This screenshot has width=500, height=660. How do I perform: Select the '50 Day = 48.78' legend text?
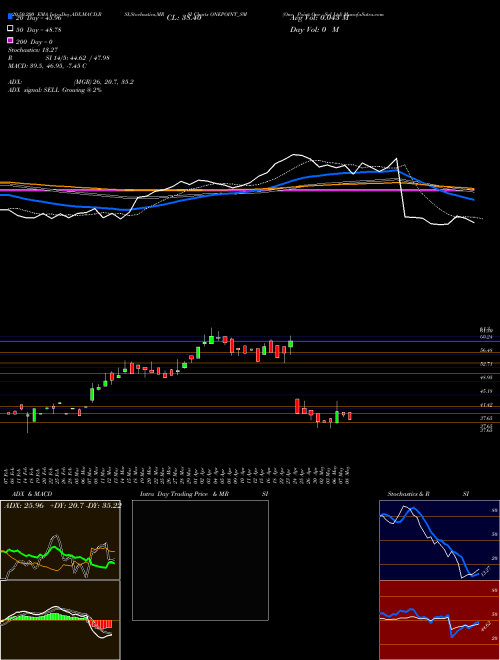39,30
